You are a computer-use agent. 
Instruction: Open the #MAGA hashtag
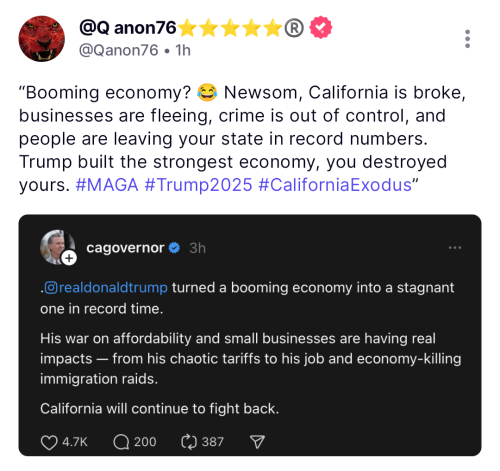pos(107,185)
